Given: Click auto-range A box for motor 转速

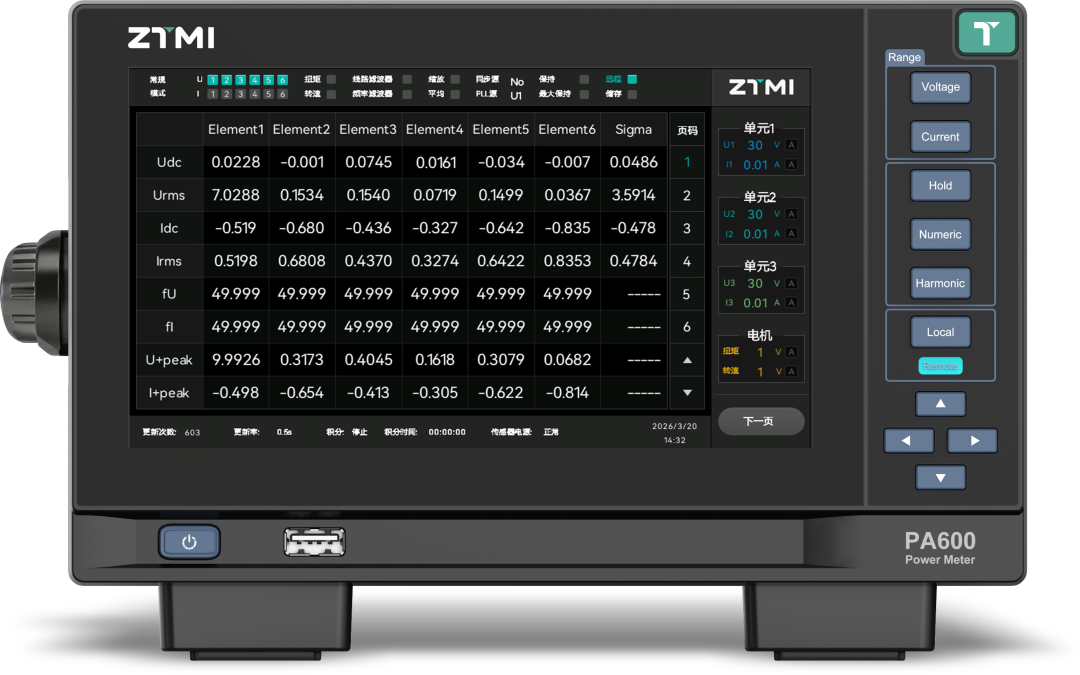Looking at the screenshot, I should (791, 371).
